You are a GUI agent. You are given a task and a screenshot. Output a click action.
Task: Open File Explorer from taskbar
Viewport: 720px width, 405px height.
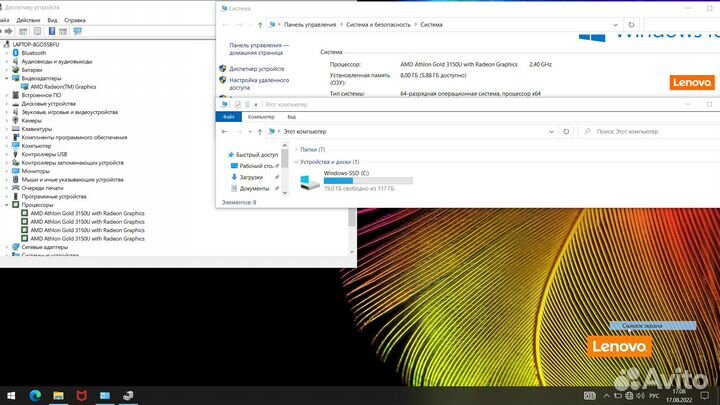(x=58, y=395)
